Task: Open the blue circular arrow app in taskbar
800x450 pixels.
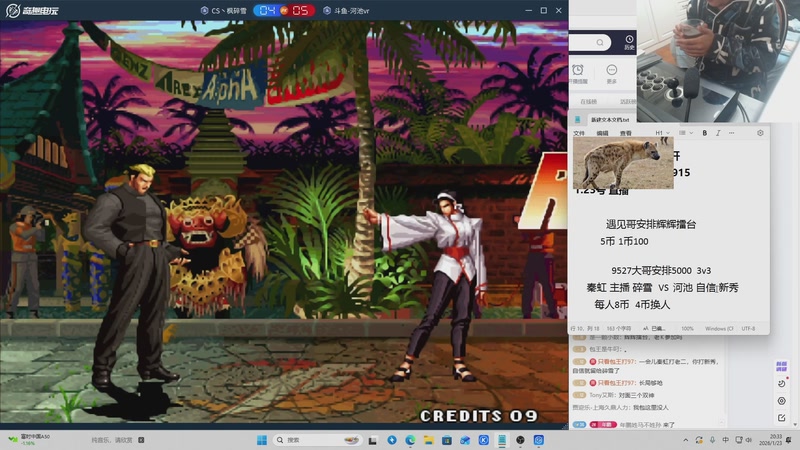Action: [x=392, y=440]
